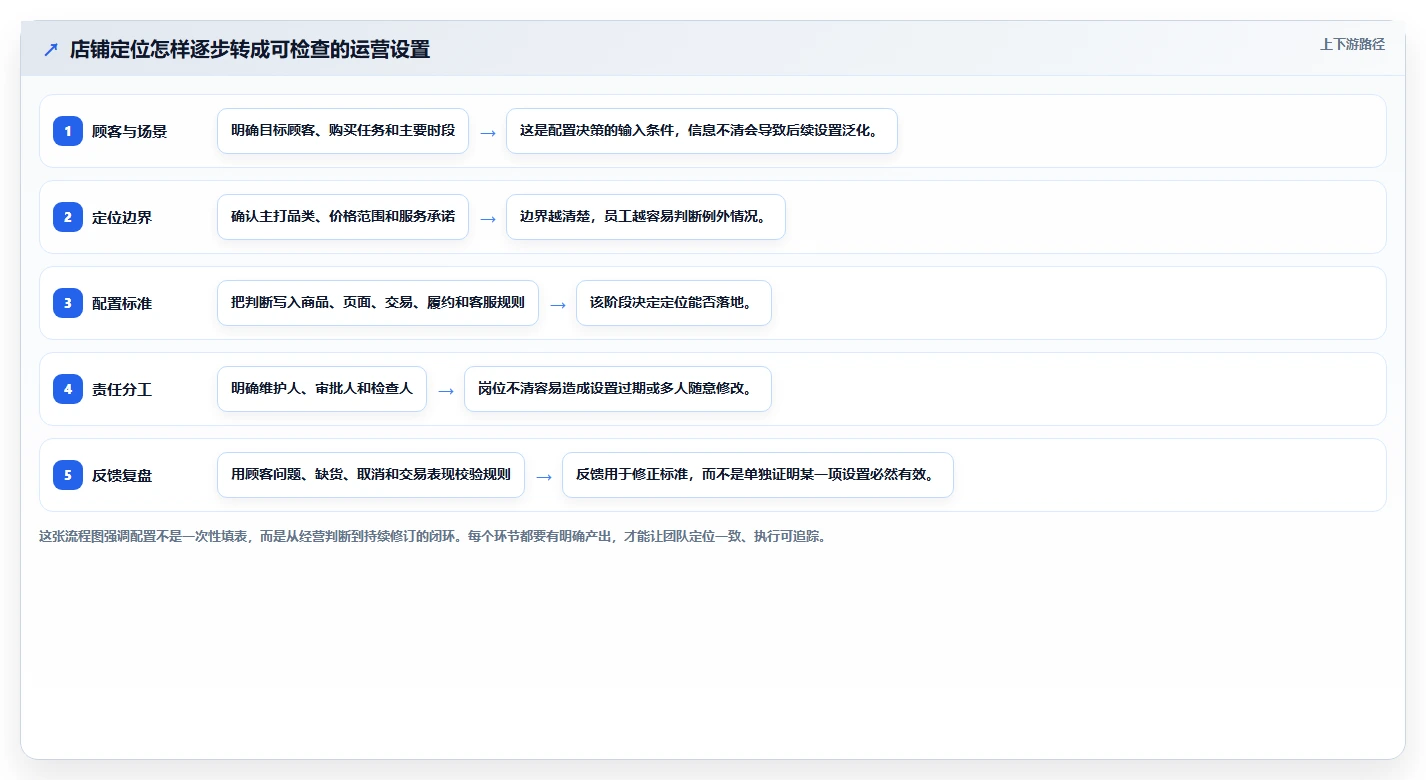The width and height of the screenshot is (1426, 780).
Task: Click the box 明确维护人、审批人和检查人
Action: (322, 389)
